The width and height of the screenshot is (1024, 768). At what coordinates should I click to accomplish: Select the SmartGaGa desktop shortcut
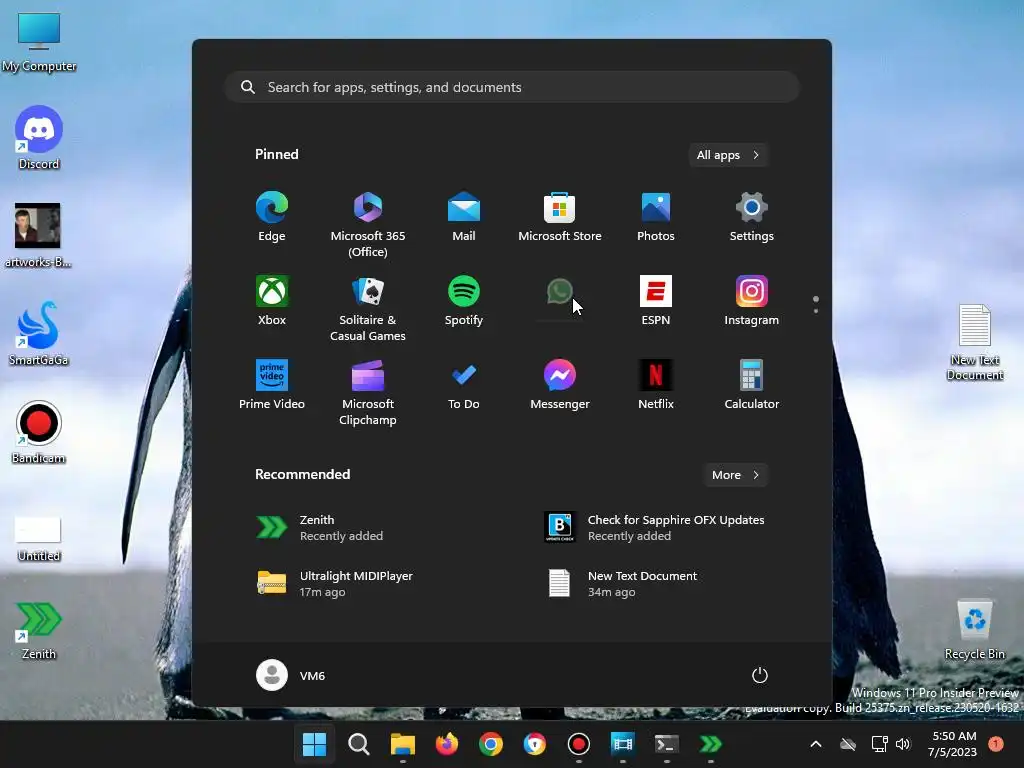[39, 334]
